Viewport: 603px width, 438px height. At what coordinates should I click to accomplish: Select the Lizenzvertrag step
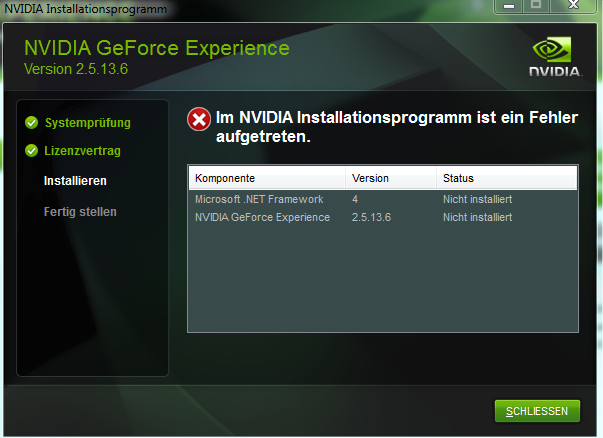point(82,151)
